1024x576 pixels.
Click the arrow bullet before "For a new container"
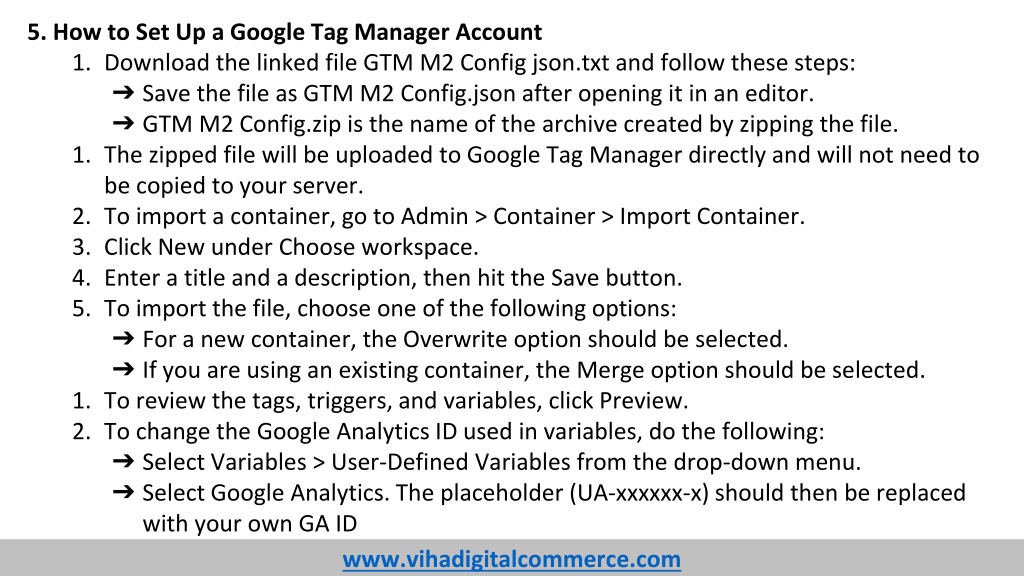[x=123, y=339]
